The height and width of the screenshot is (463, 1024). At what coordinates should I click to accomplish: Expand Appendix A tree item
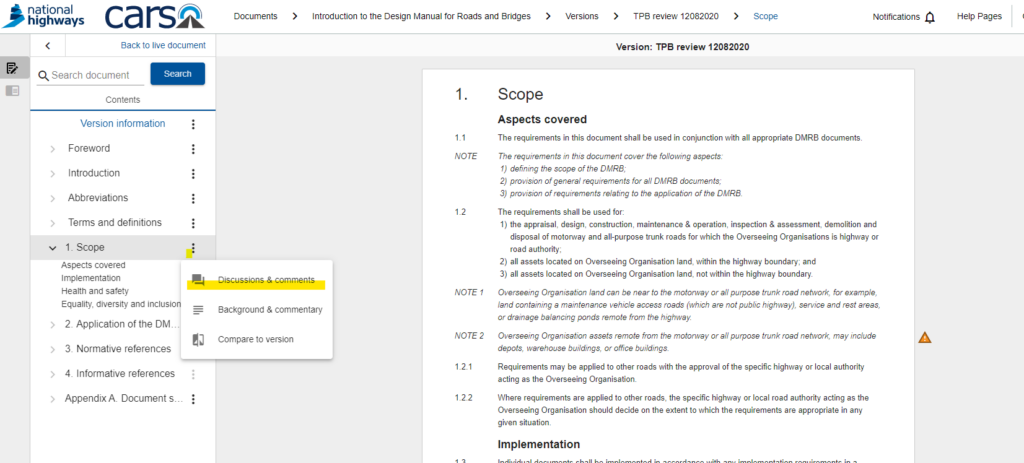click(x=53, y=399)
